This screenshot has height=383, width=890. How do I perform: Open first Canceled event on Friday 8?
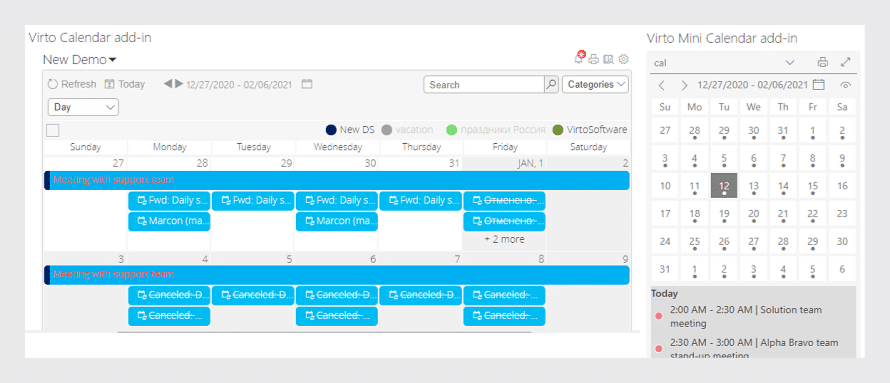(505, 296)
